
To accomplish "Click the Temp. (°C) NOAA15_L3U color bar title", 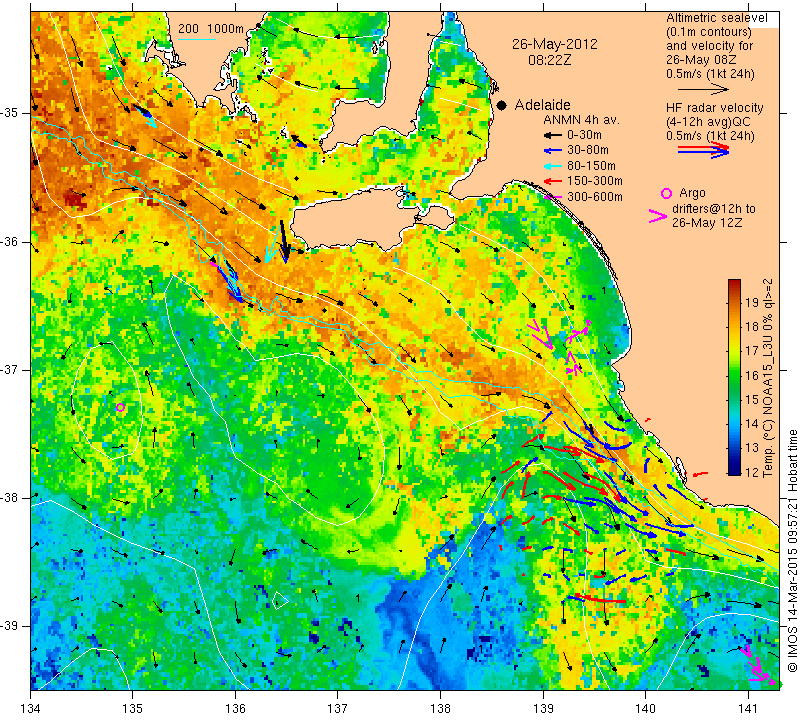I will tap(768, 378).
